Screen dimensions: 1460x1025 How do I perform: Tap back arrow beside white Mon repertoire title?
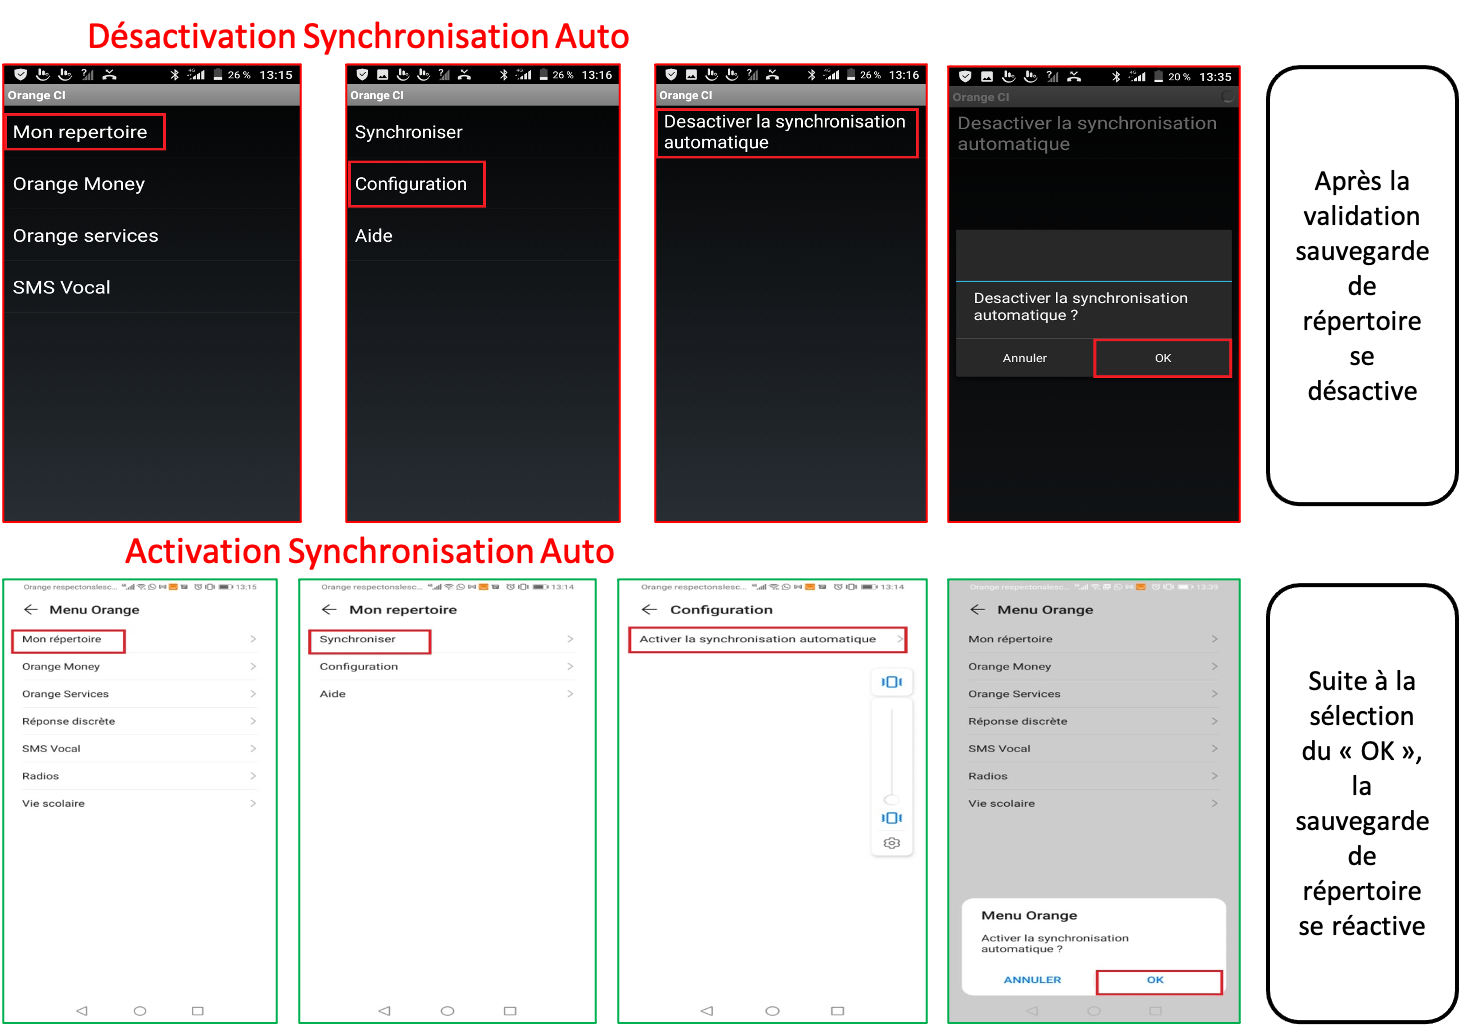(329, 609)
